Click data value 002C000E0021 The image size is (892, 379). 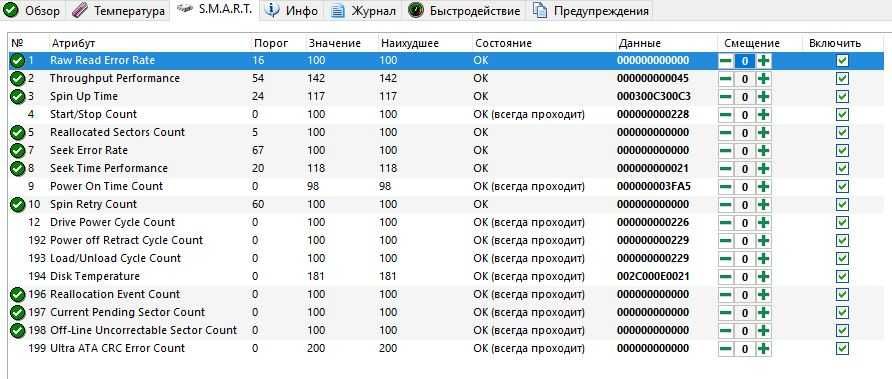tap(654, 277)
